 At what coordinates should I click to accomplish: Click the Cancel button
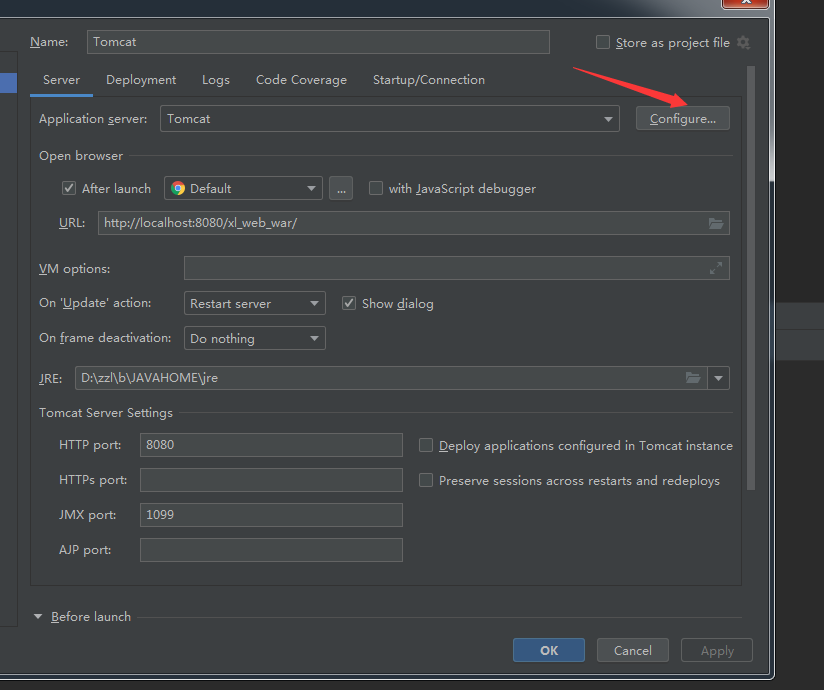pyautogui.click(x=633, y=650)
